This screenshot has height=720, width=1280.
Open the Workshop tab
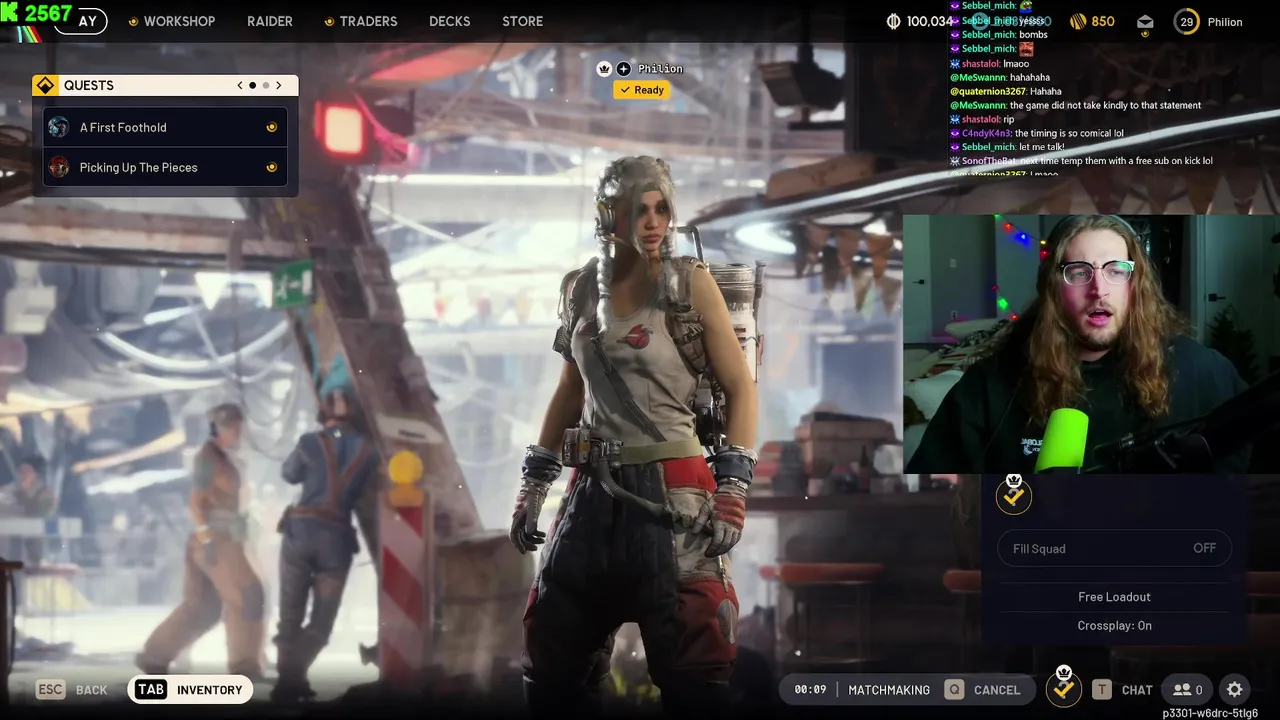coord(179,21)
